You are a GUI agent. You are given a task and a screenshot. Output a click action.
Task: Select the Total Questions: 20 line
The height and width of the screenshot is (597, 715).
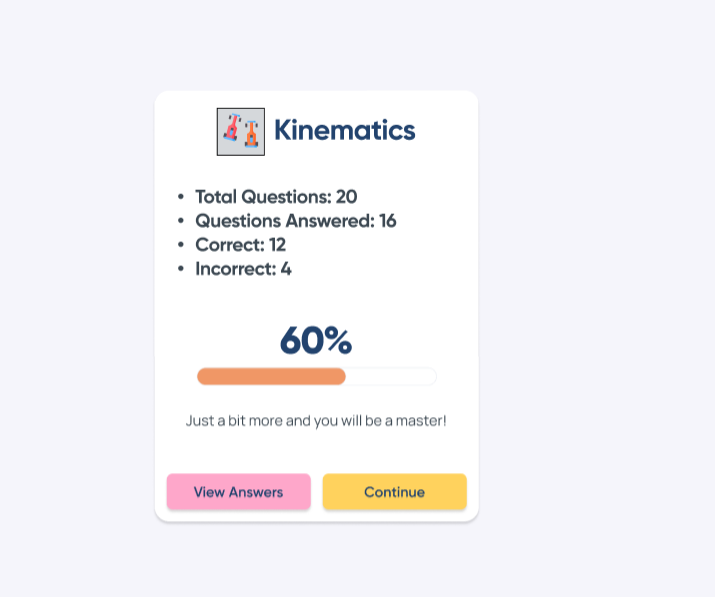[x=276, y=197]
